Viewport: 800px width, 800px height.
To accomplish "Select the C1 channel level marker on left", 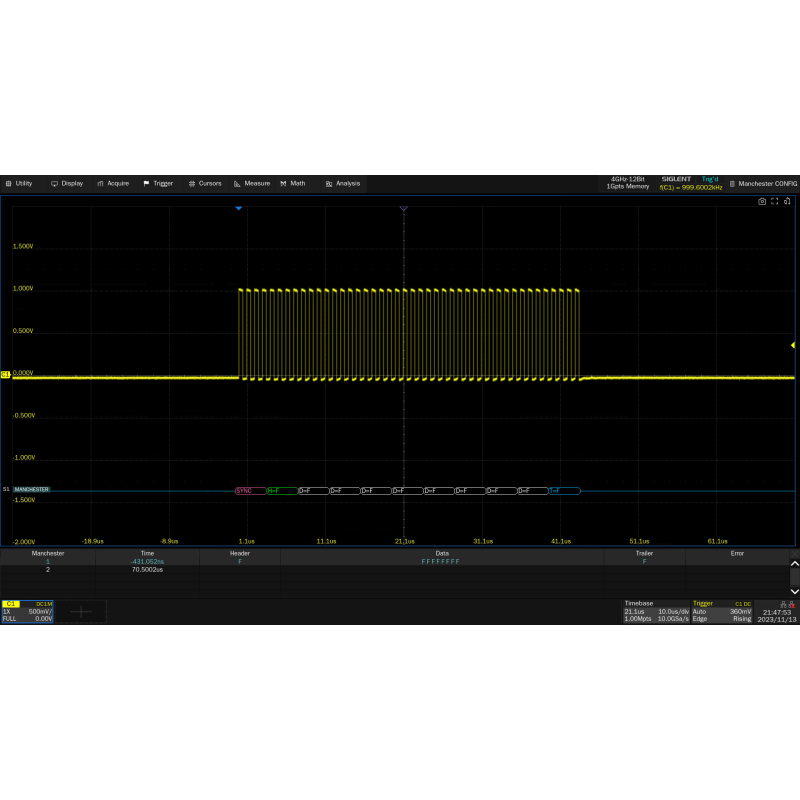I will point(5,375).
